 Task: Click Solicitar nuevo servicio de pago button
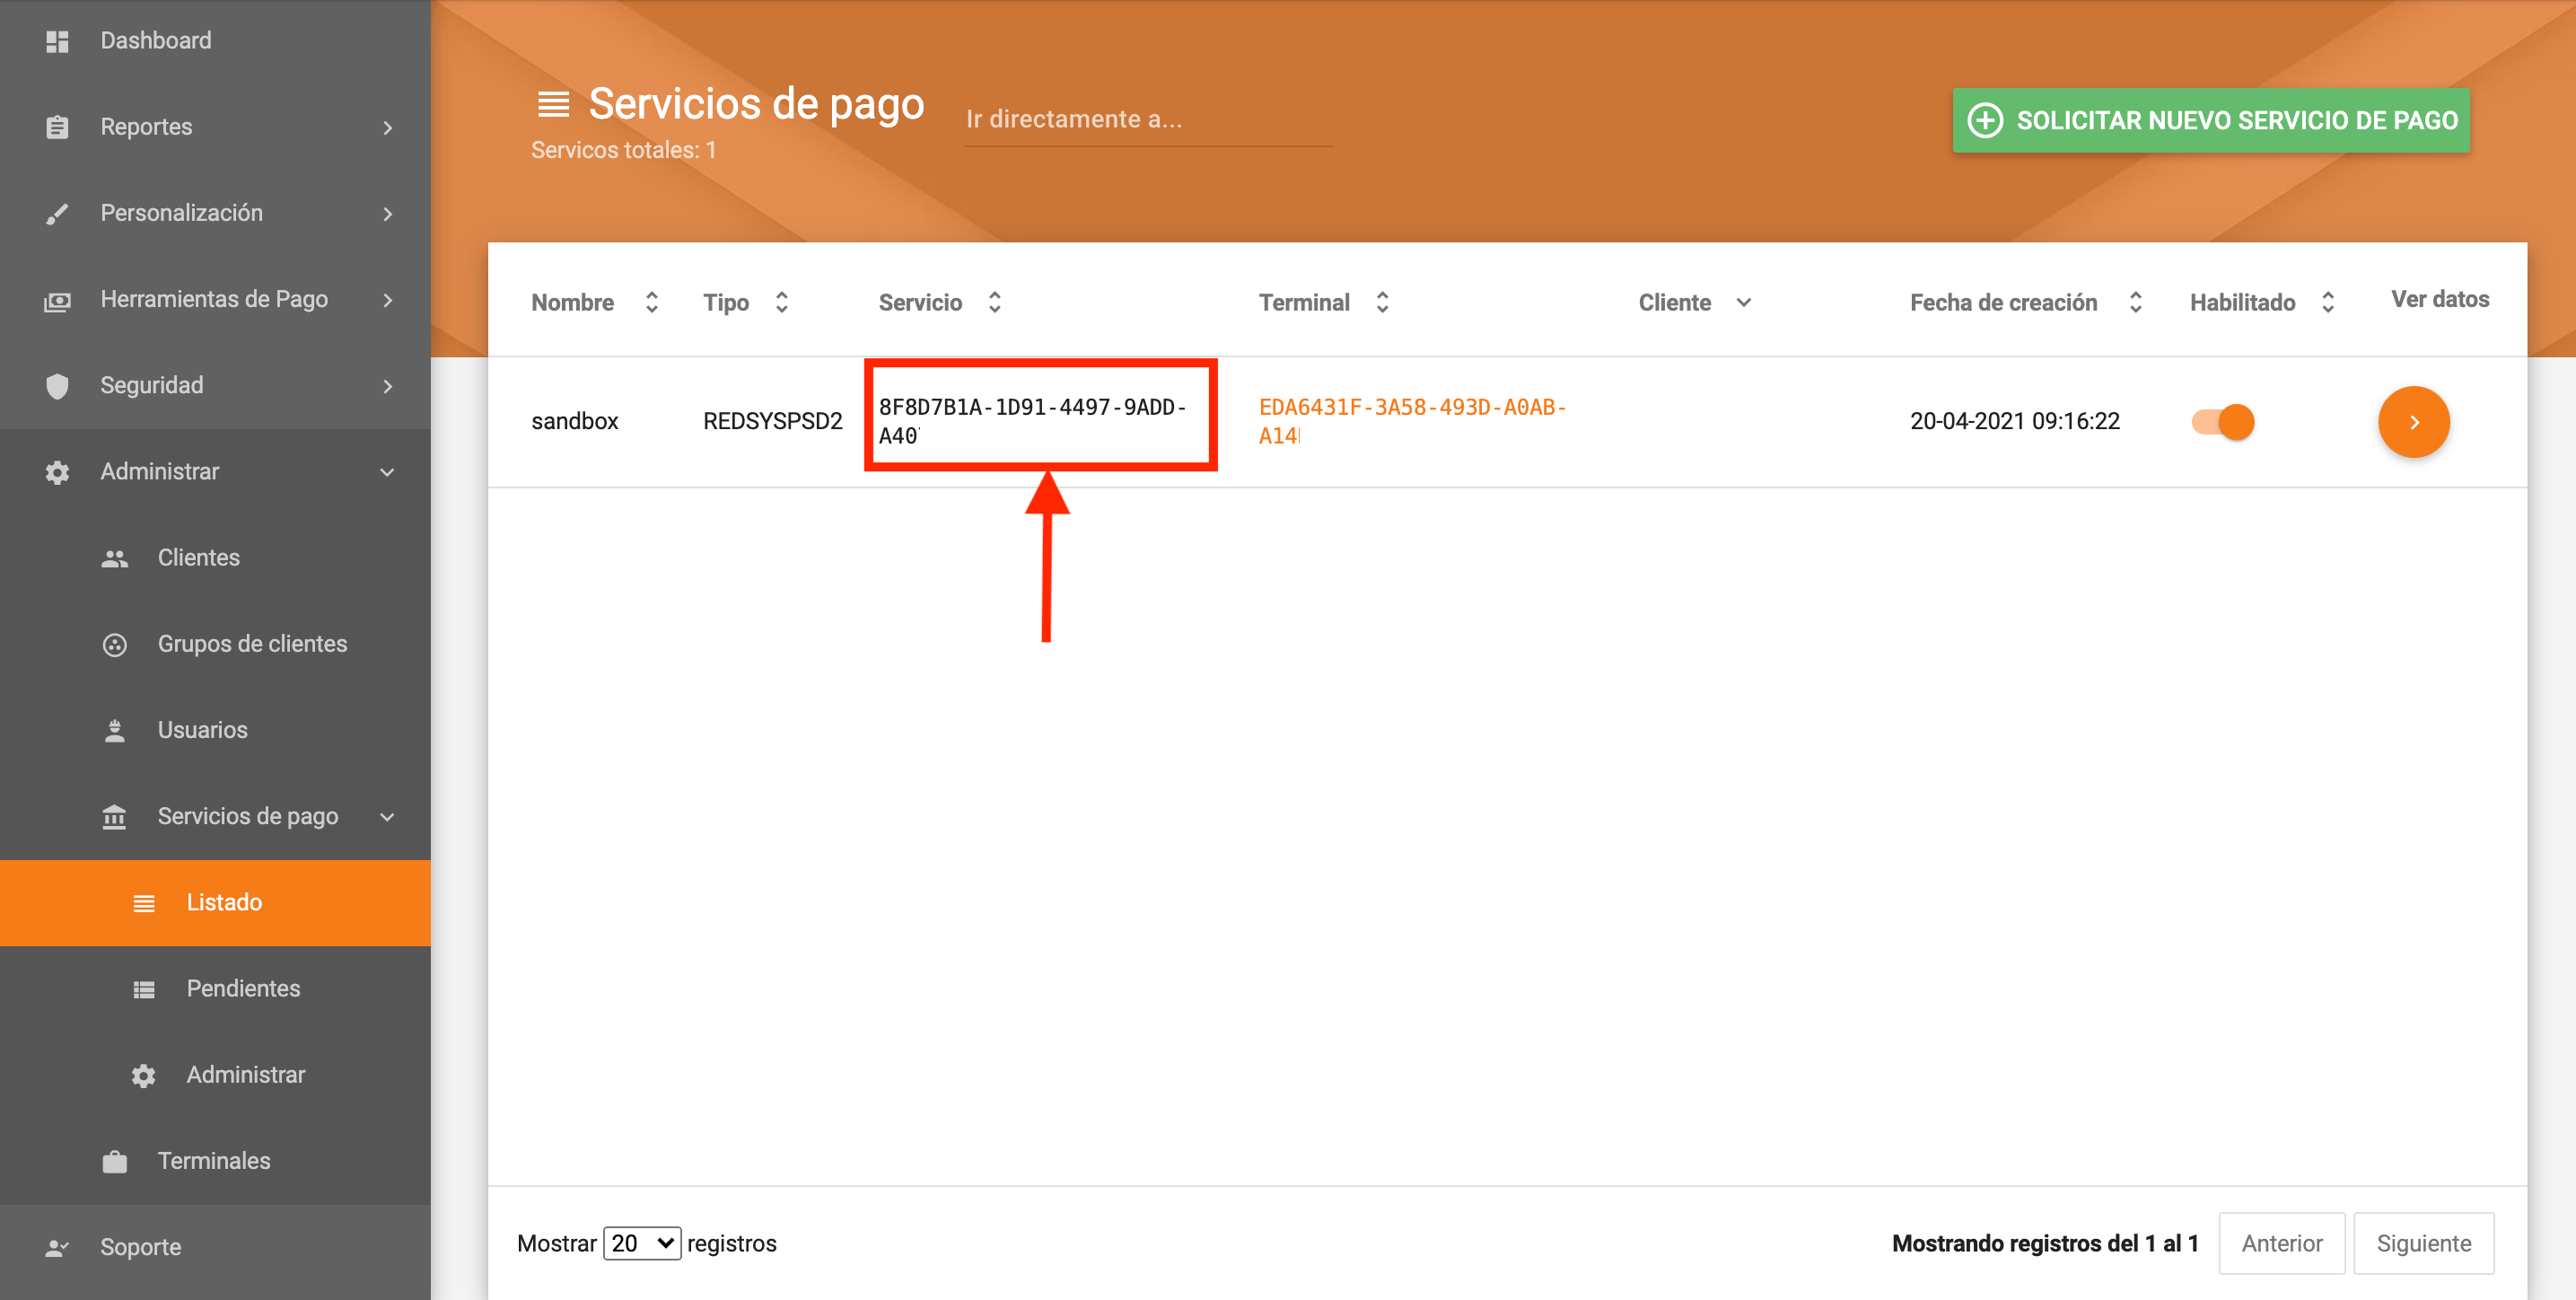pos(2210,120)
